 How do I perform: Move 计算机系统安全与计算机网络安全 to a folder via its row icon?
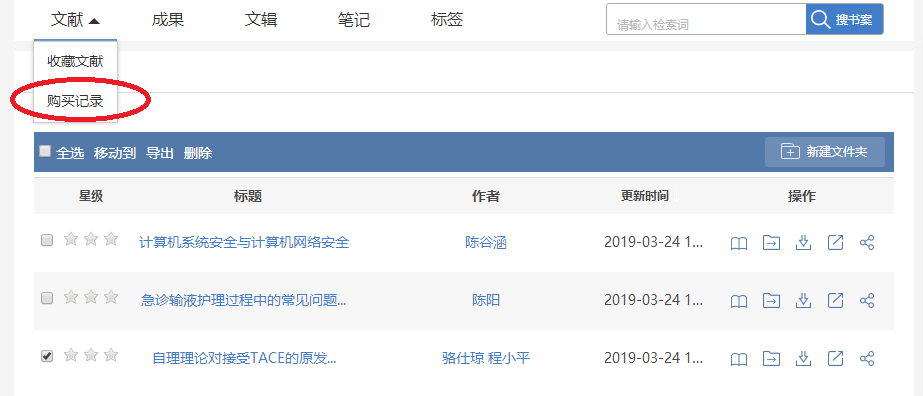(x=771, y=242)
